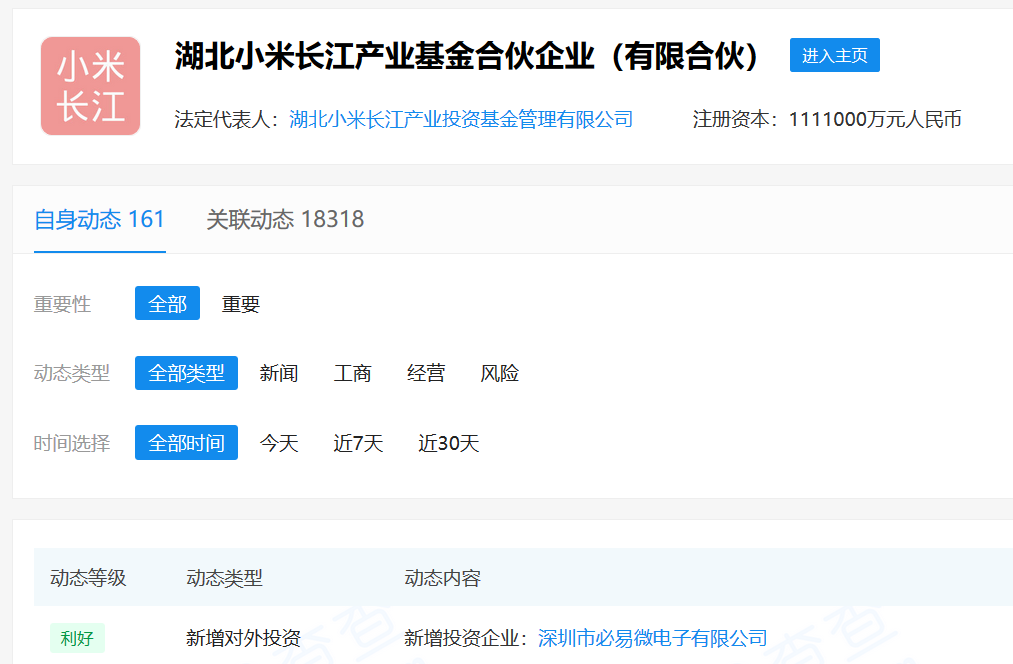1013x664 pixels.
Task: Filter time range to 近7天
Action: 358,443
